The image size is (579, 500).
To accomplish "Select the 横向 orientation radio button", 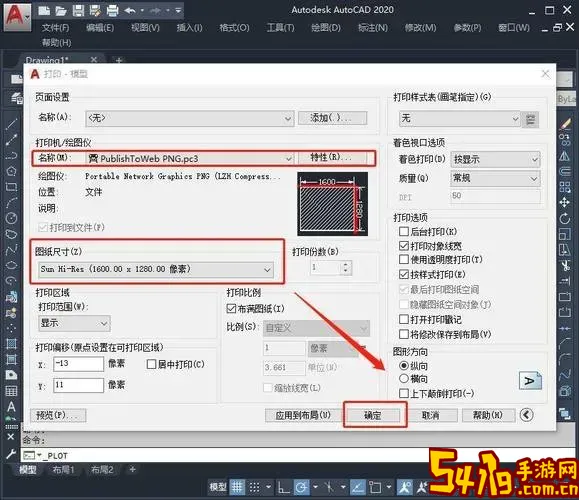I will tap(404, 379).
